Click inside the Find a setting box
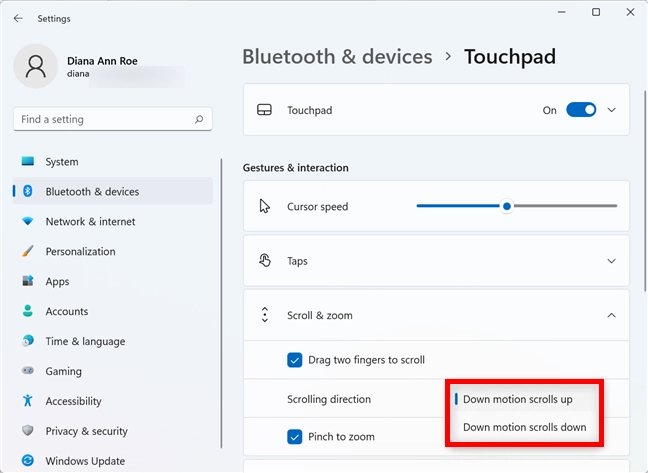648x473 pixels. (113, 119)
